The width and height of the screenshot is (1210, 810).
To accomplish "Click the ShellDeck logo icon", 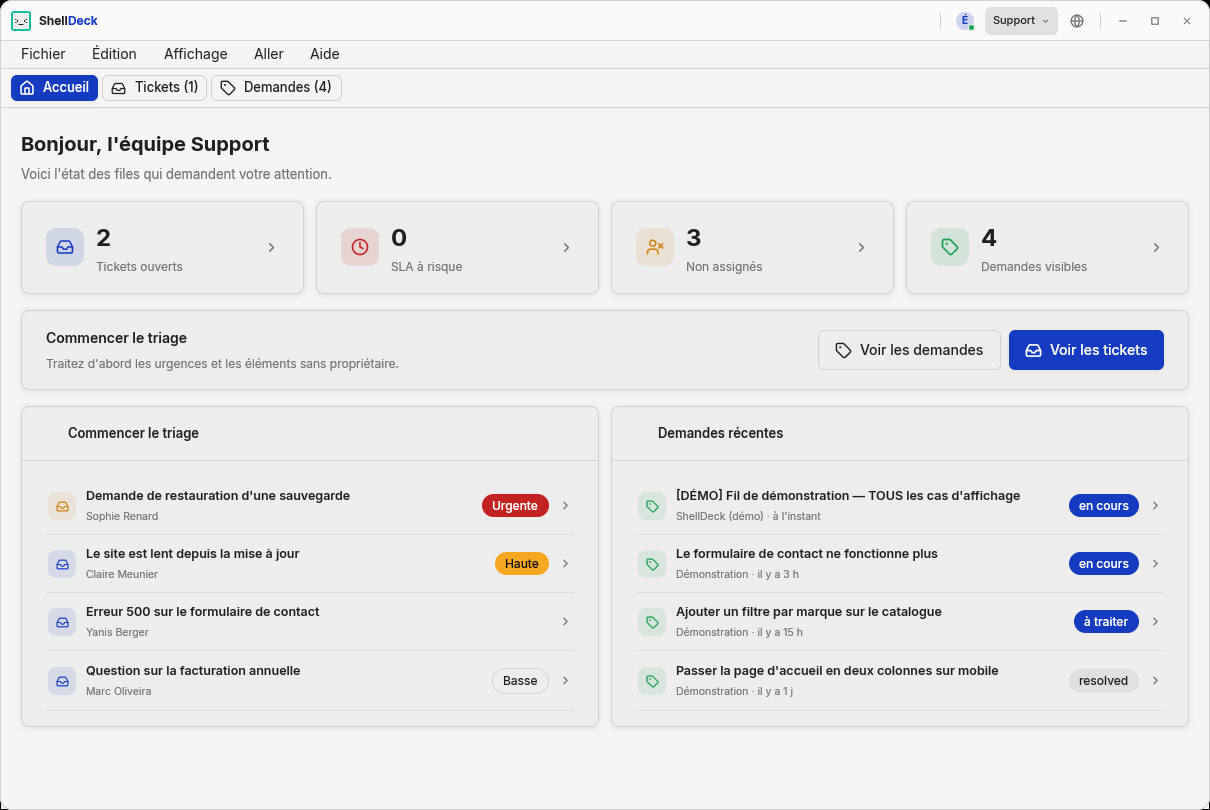I will [21, 20].
